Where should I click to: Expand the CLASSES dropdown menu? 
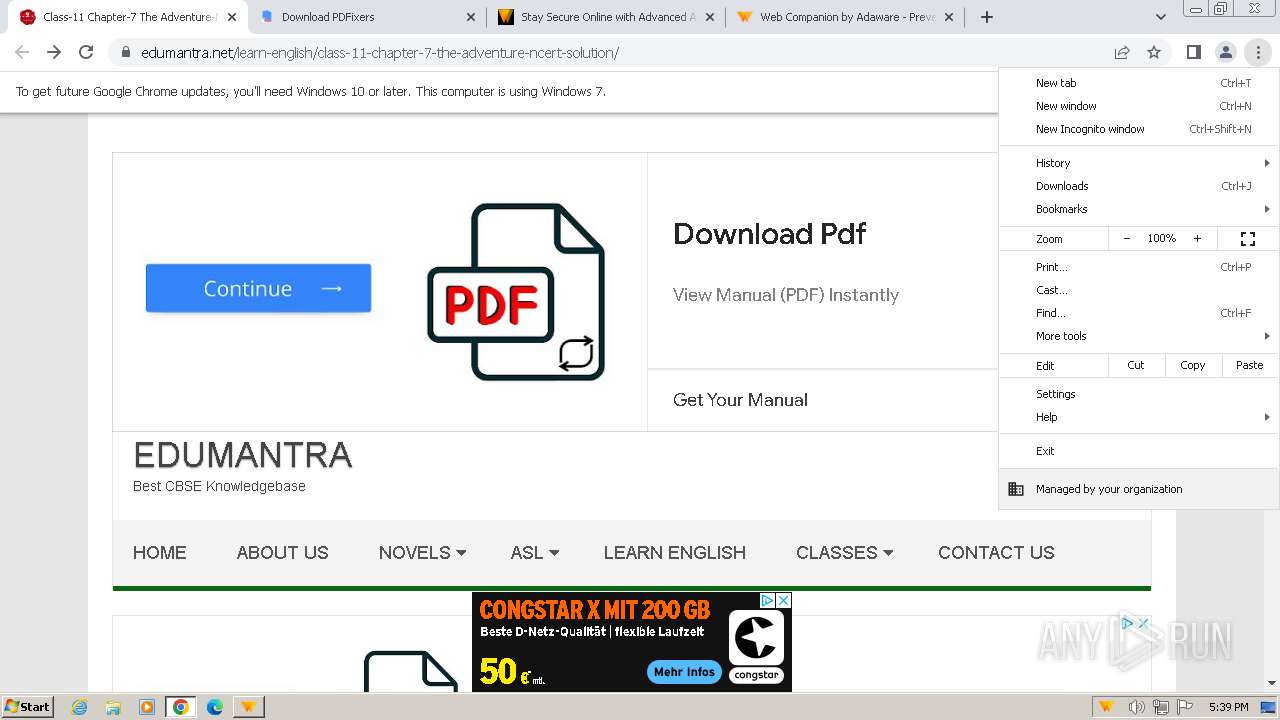click(x=844, y=552)
